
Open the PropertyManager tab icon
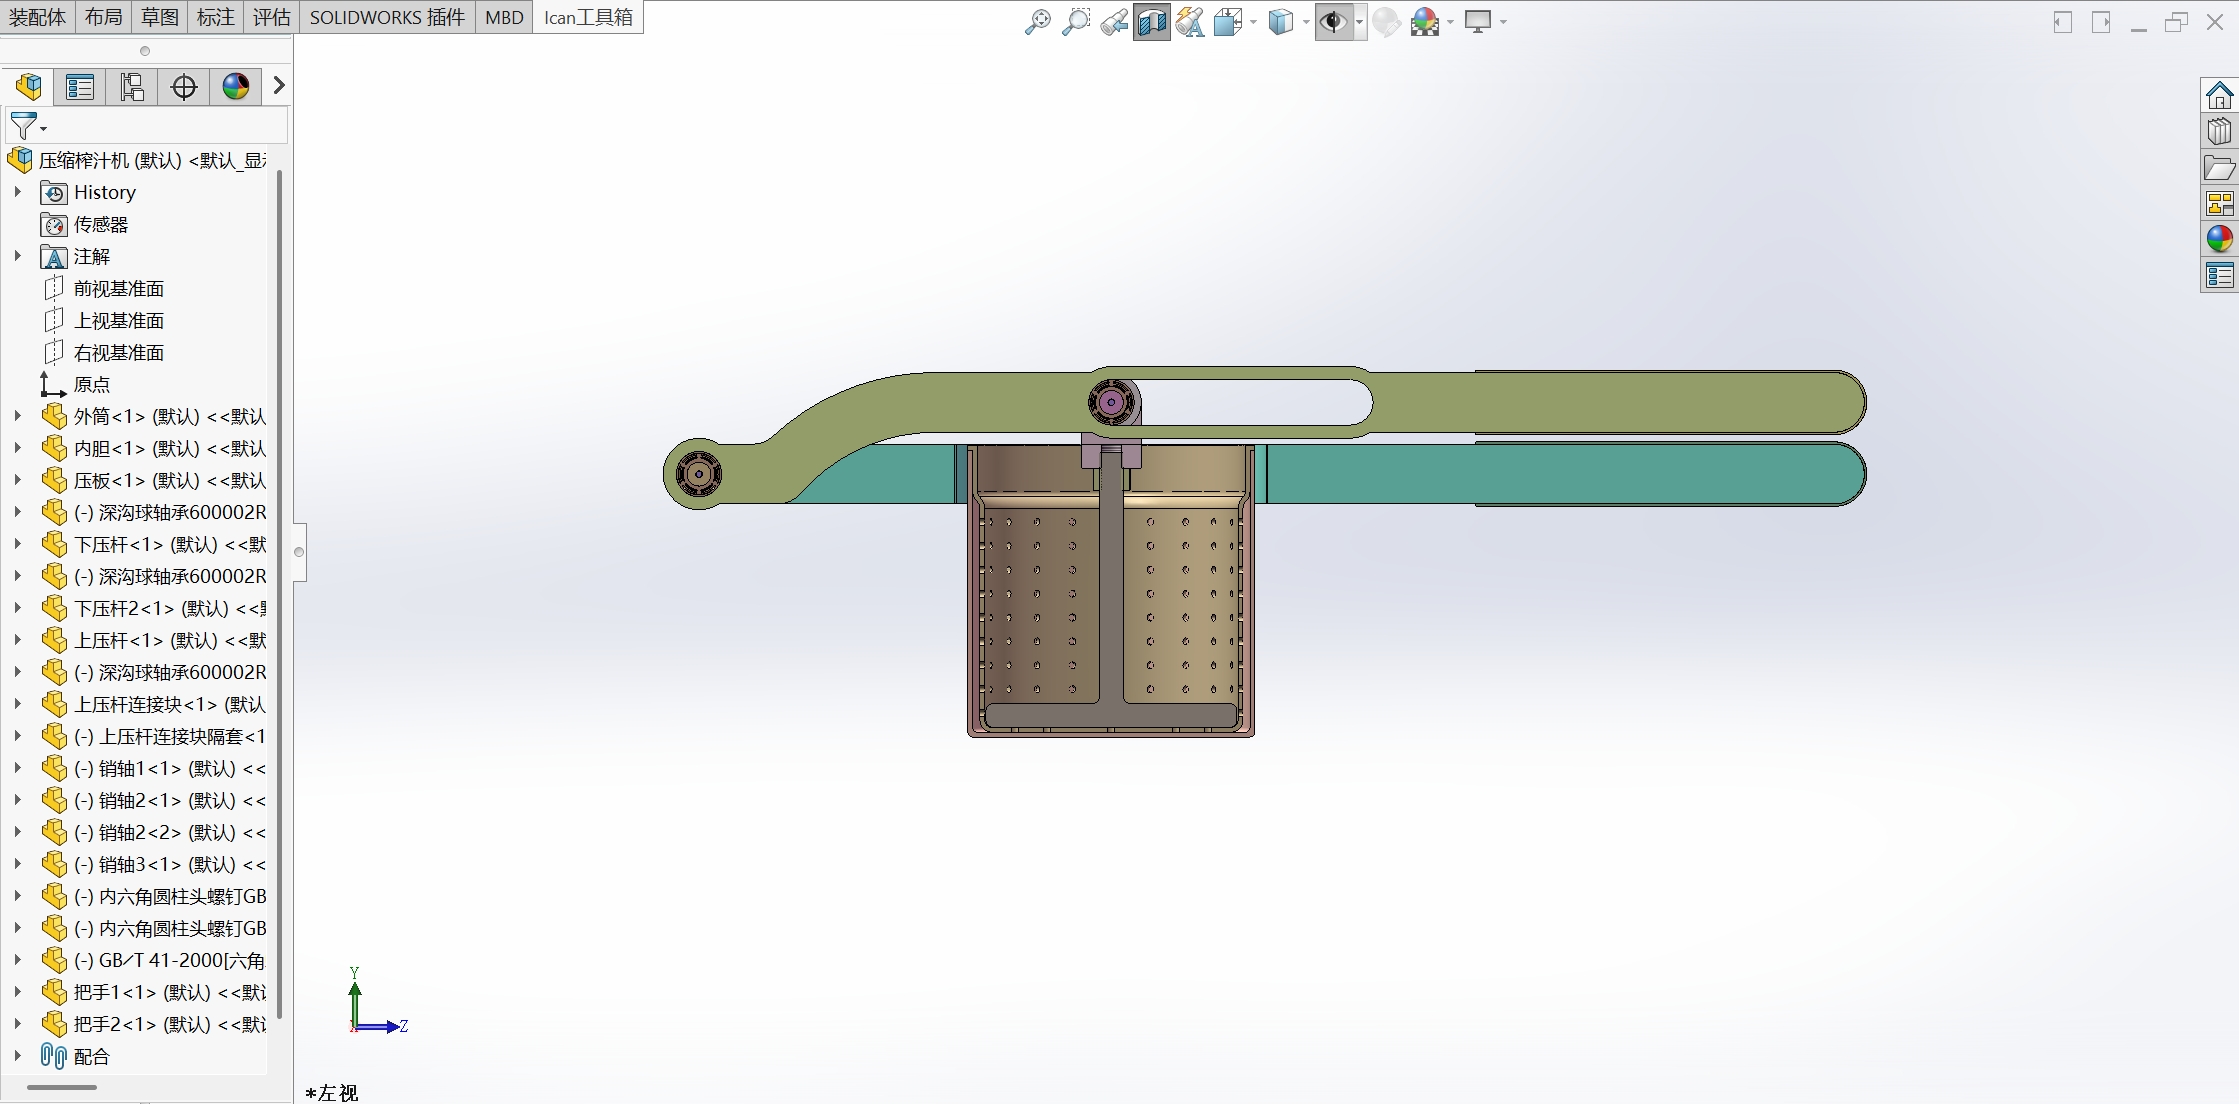[x=80, y=87]
